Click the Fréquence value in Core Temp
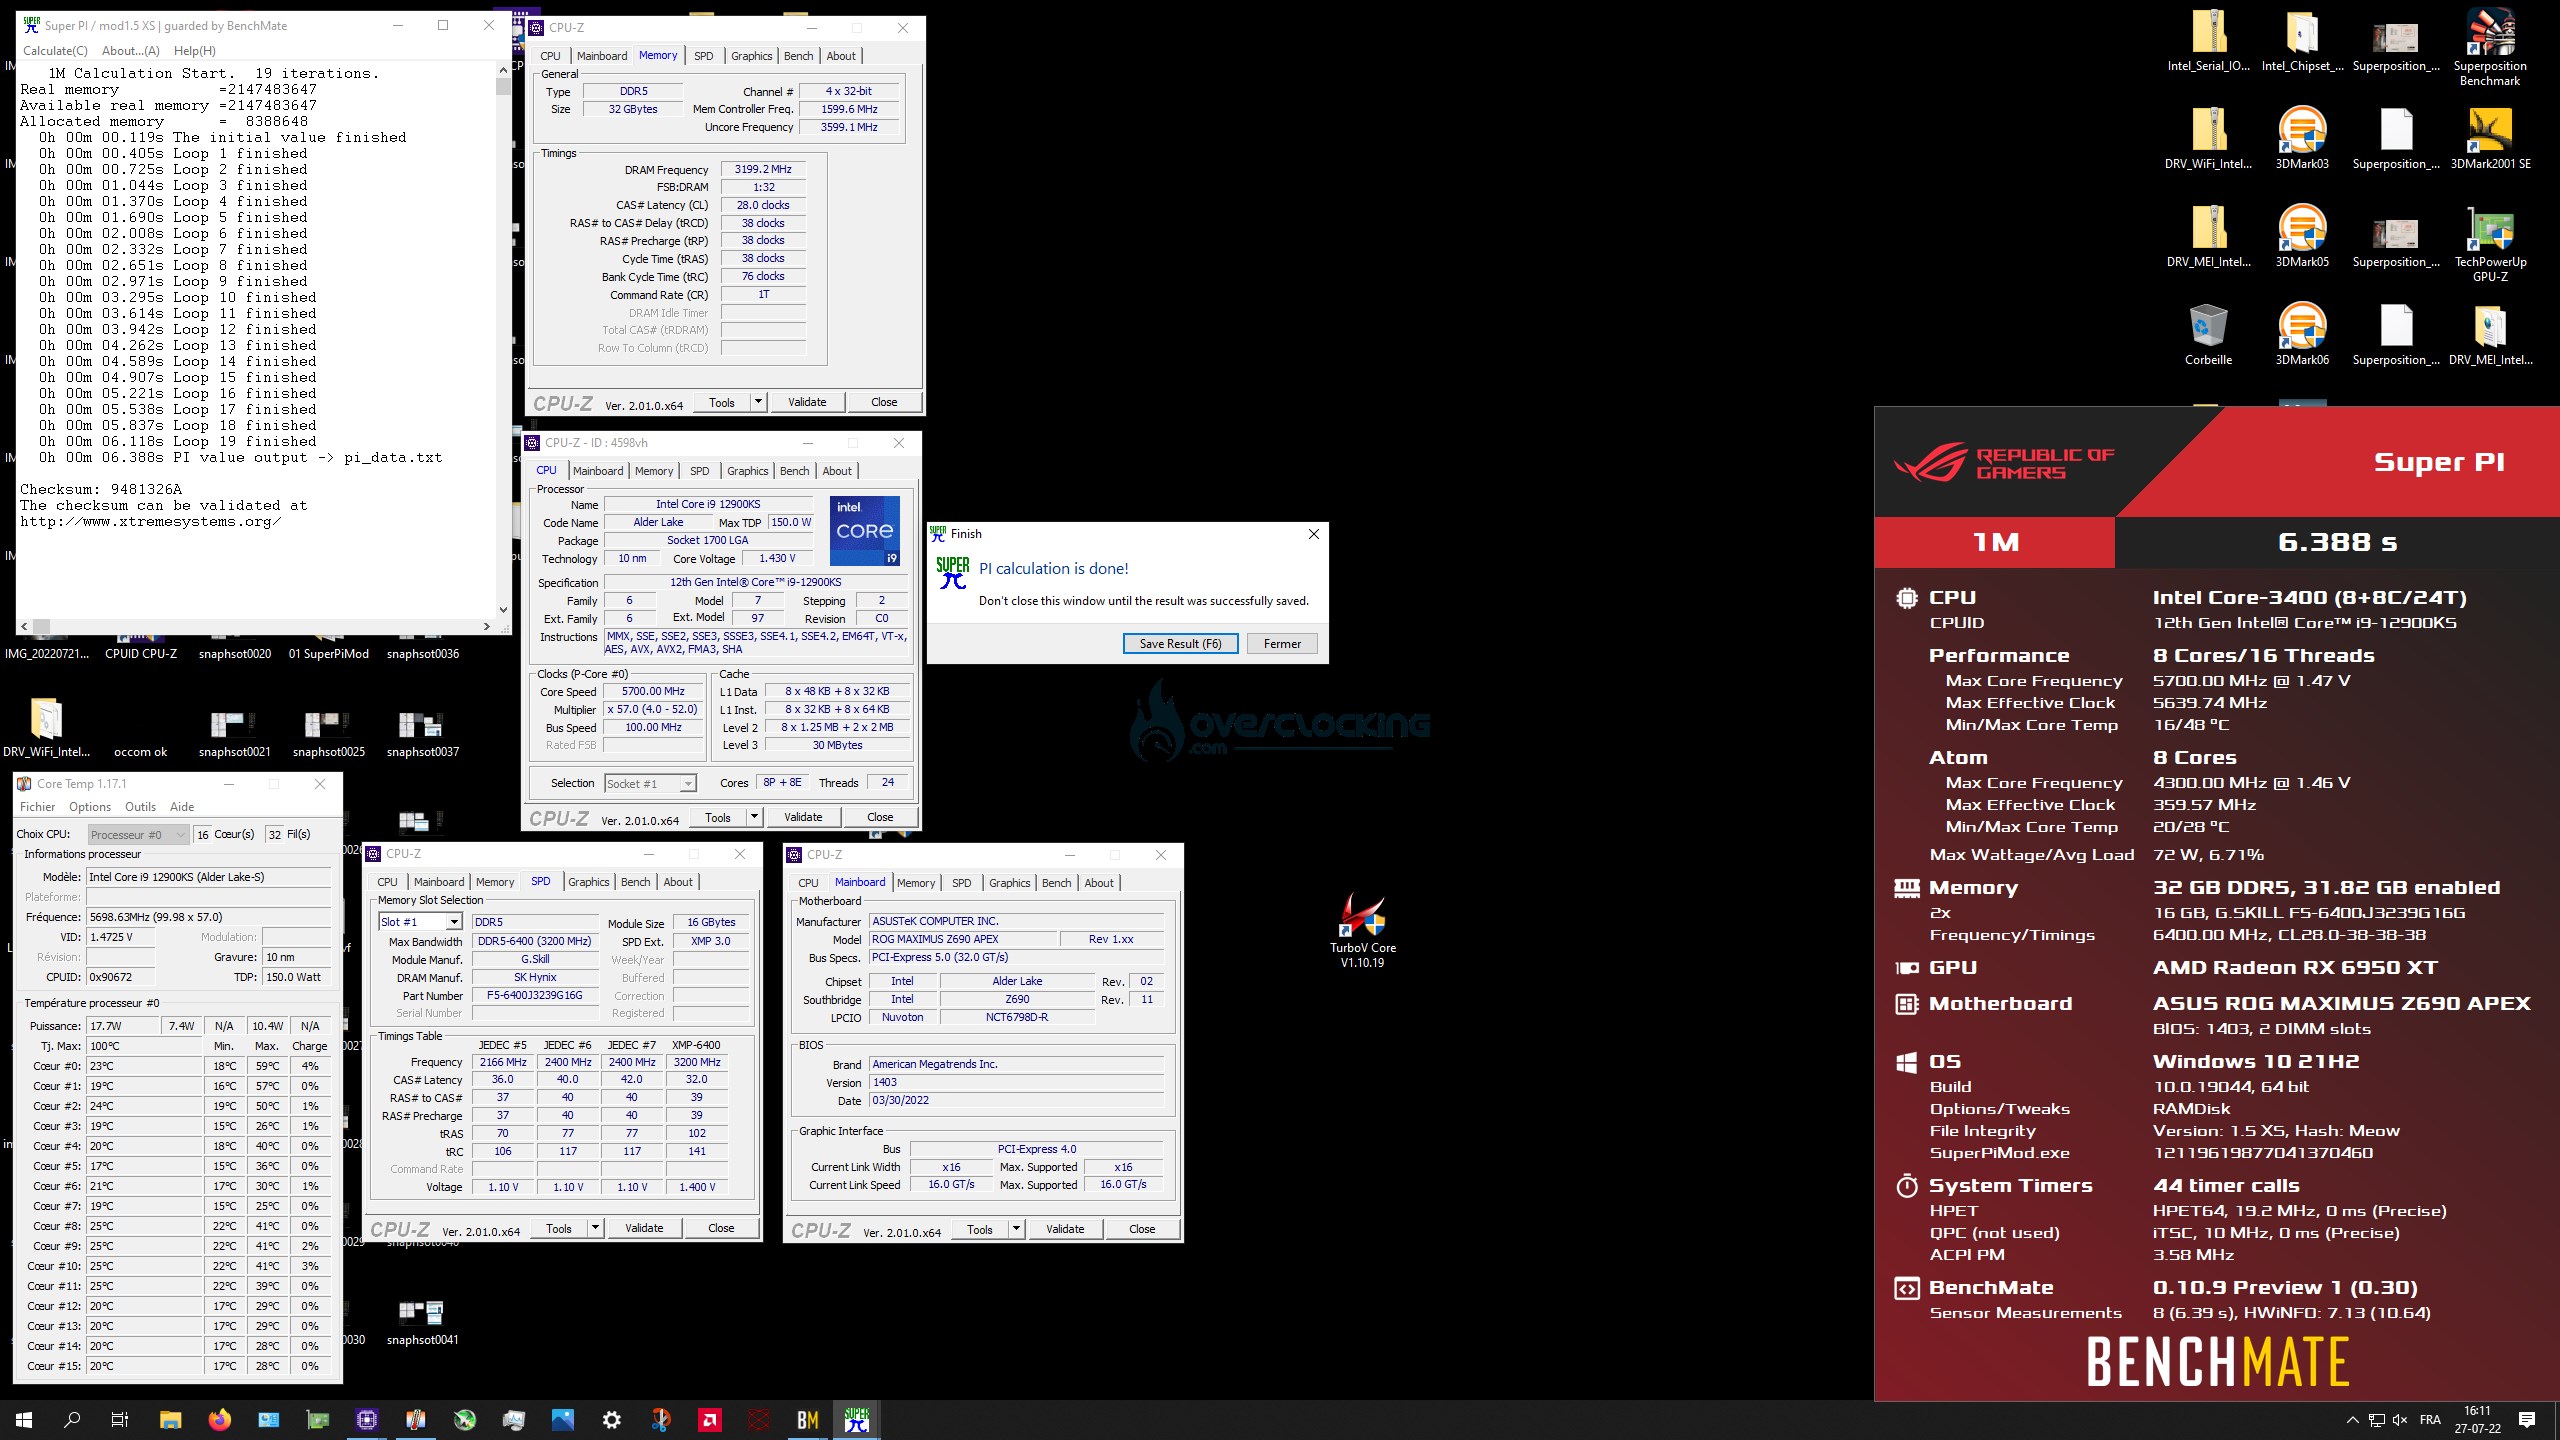2560x1440 pixels. [x=208, y=917]
